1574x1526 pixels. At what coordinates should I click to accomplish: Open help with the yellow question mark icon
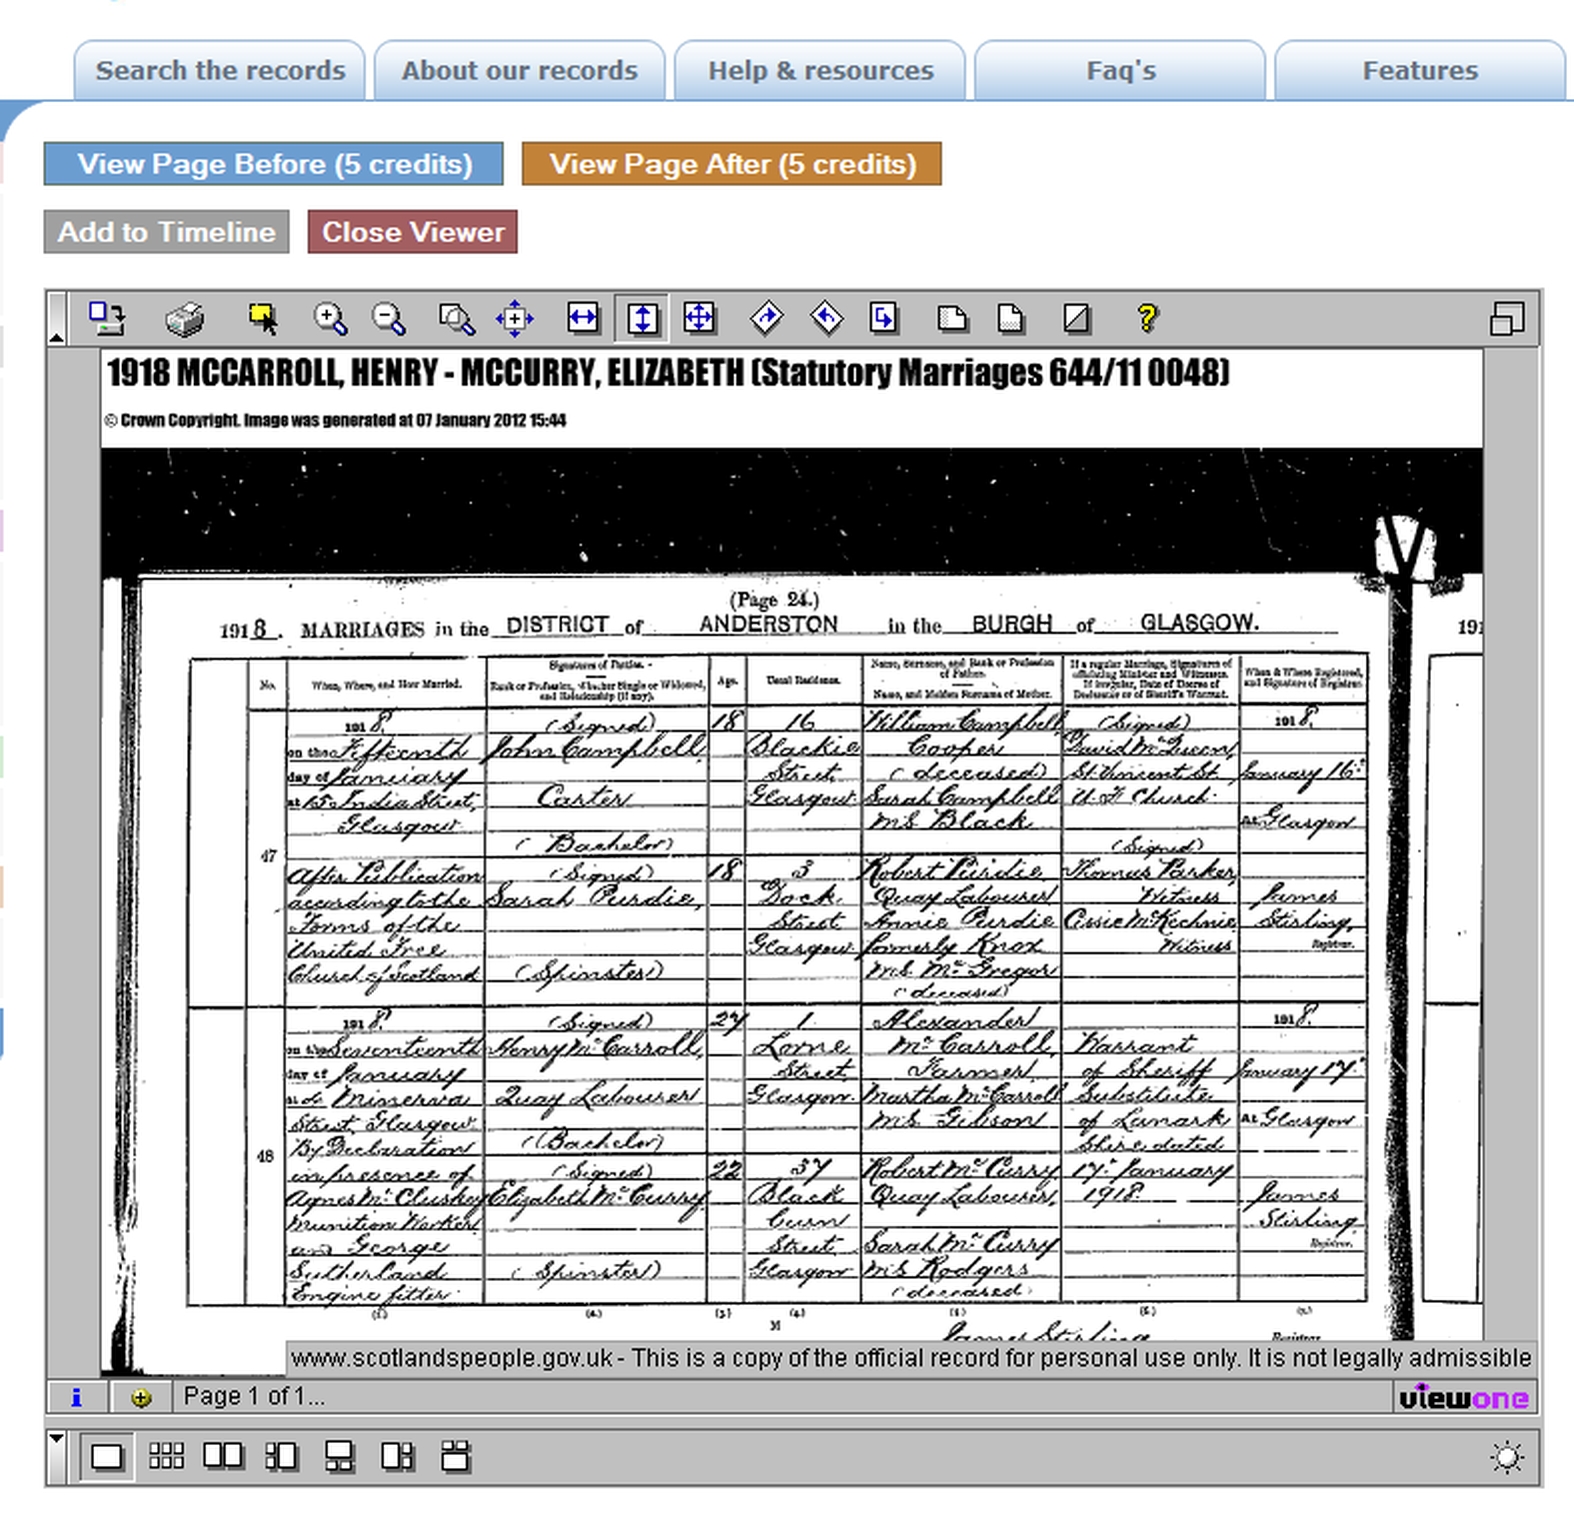tap(1147, 319)
